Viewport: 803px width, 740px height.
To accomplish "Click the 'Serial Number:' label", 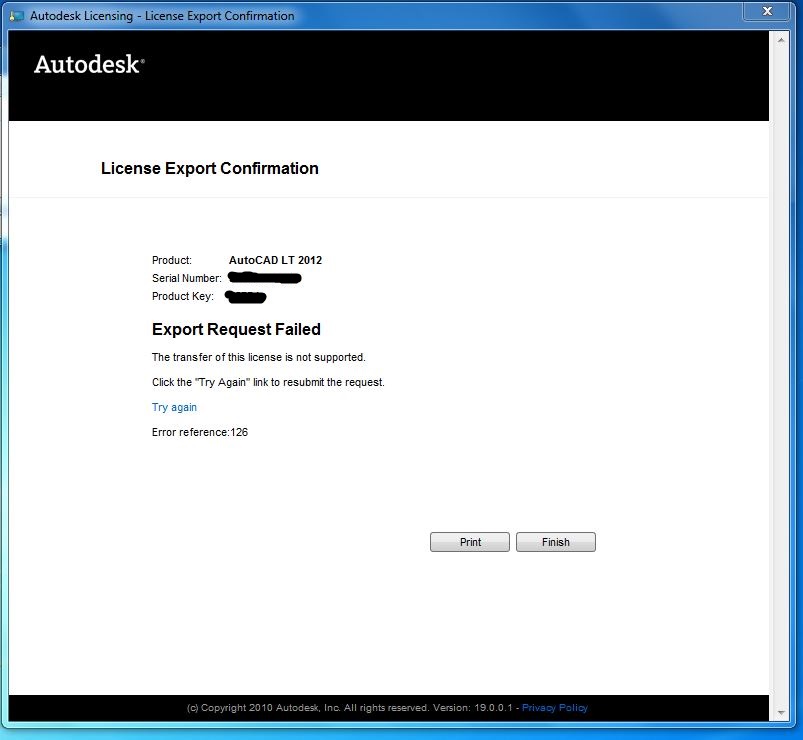I will tap(186, 278).
